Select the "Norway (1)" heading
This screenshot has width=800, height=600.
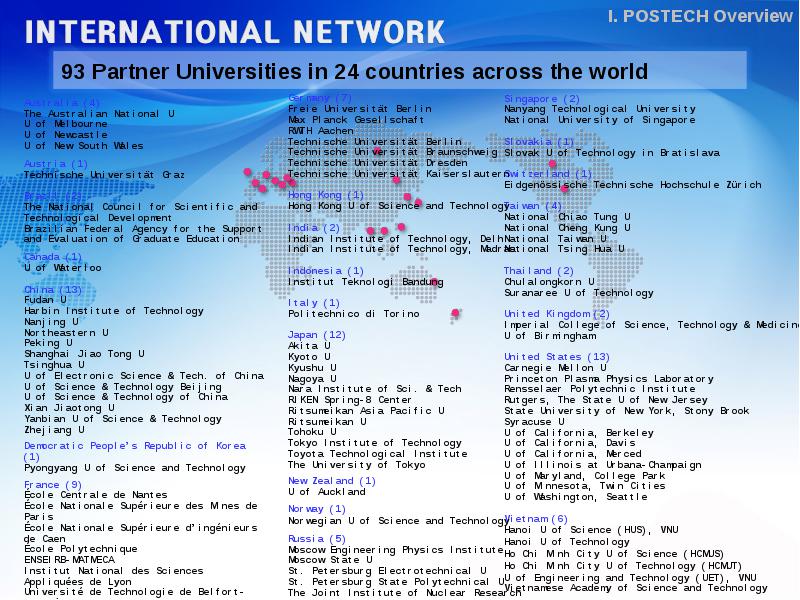317,509
